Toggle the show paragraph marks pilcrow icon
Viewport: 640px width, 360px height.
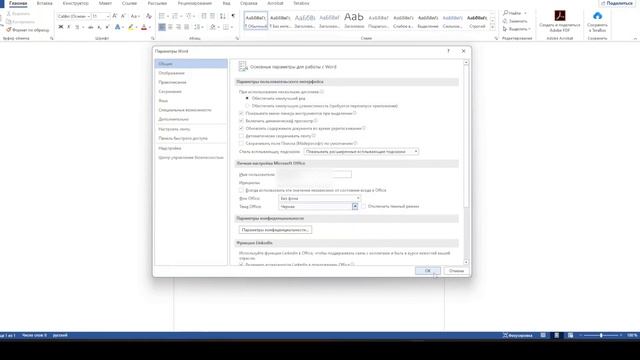(233, 16)
